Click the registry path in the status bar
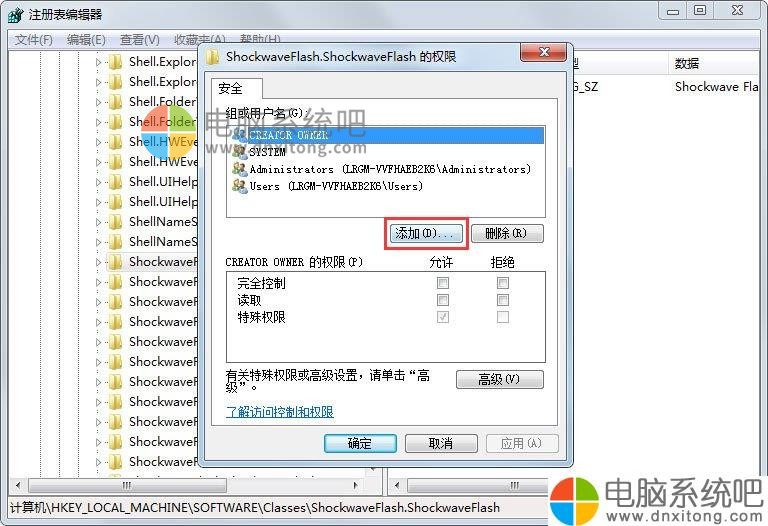 (x=255, y=508)
